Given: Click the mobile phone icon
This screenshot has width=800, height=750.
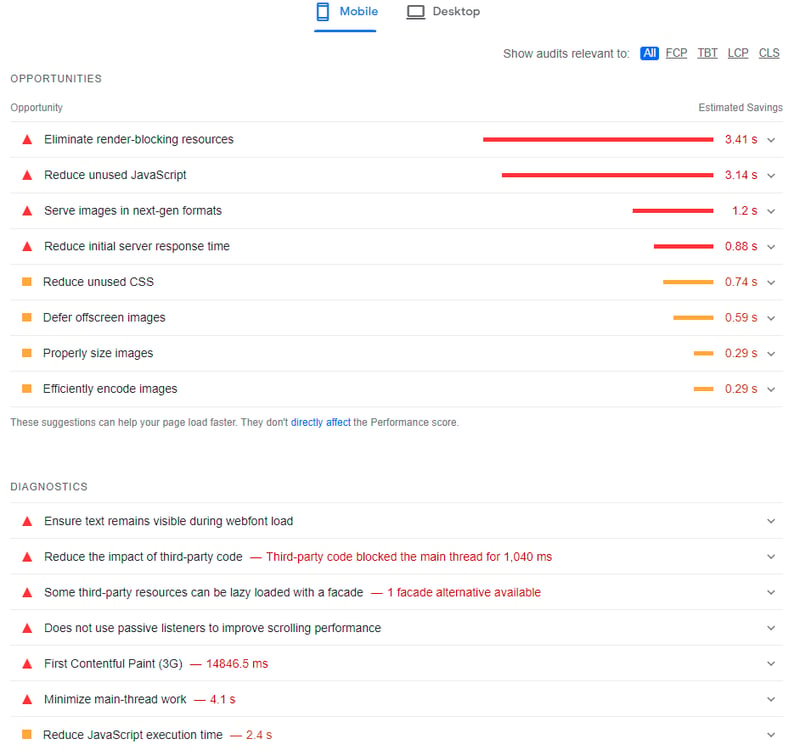Looking at the screenshot, I should [322, 12].
